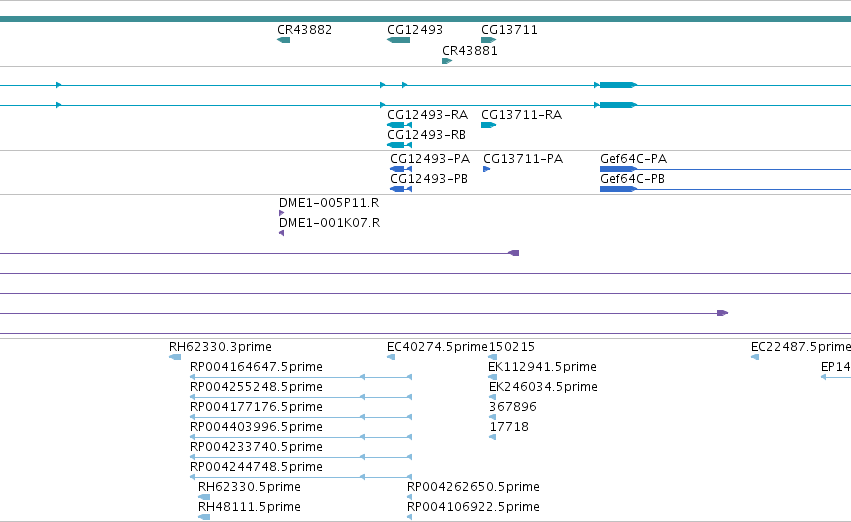Click the EC22487.5prime feature label

(801, 347)
